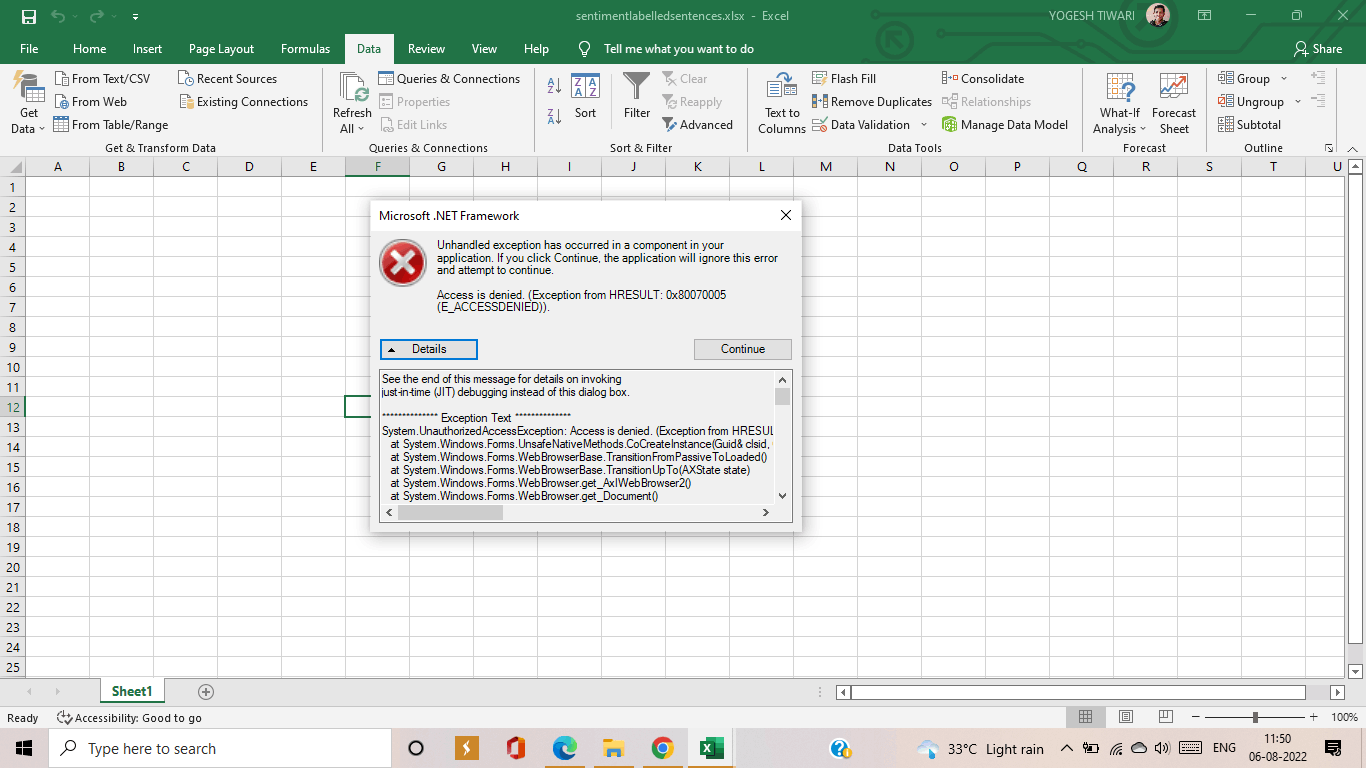Switch to Page Layout tab
This screenshot has height=768, width=1366.
pos(221,48)
